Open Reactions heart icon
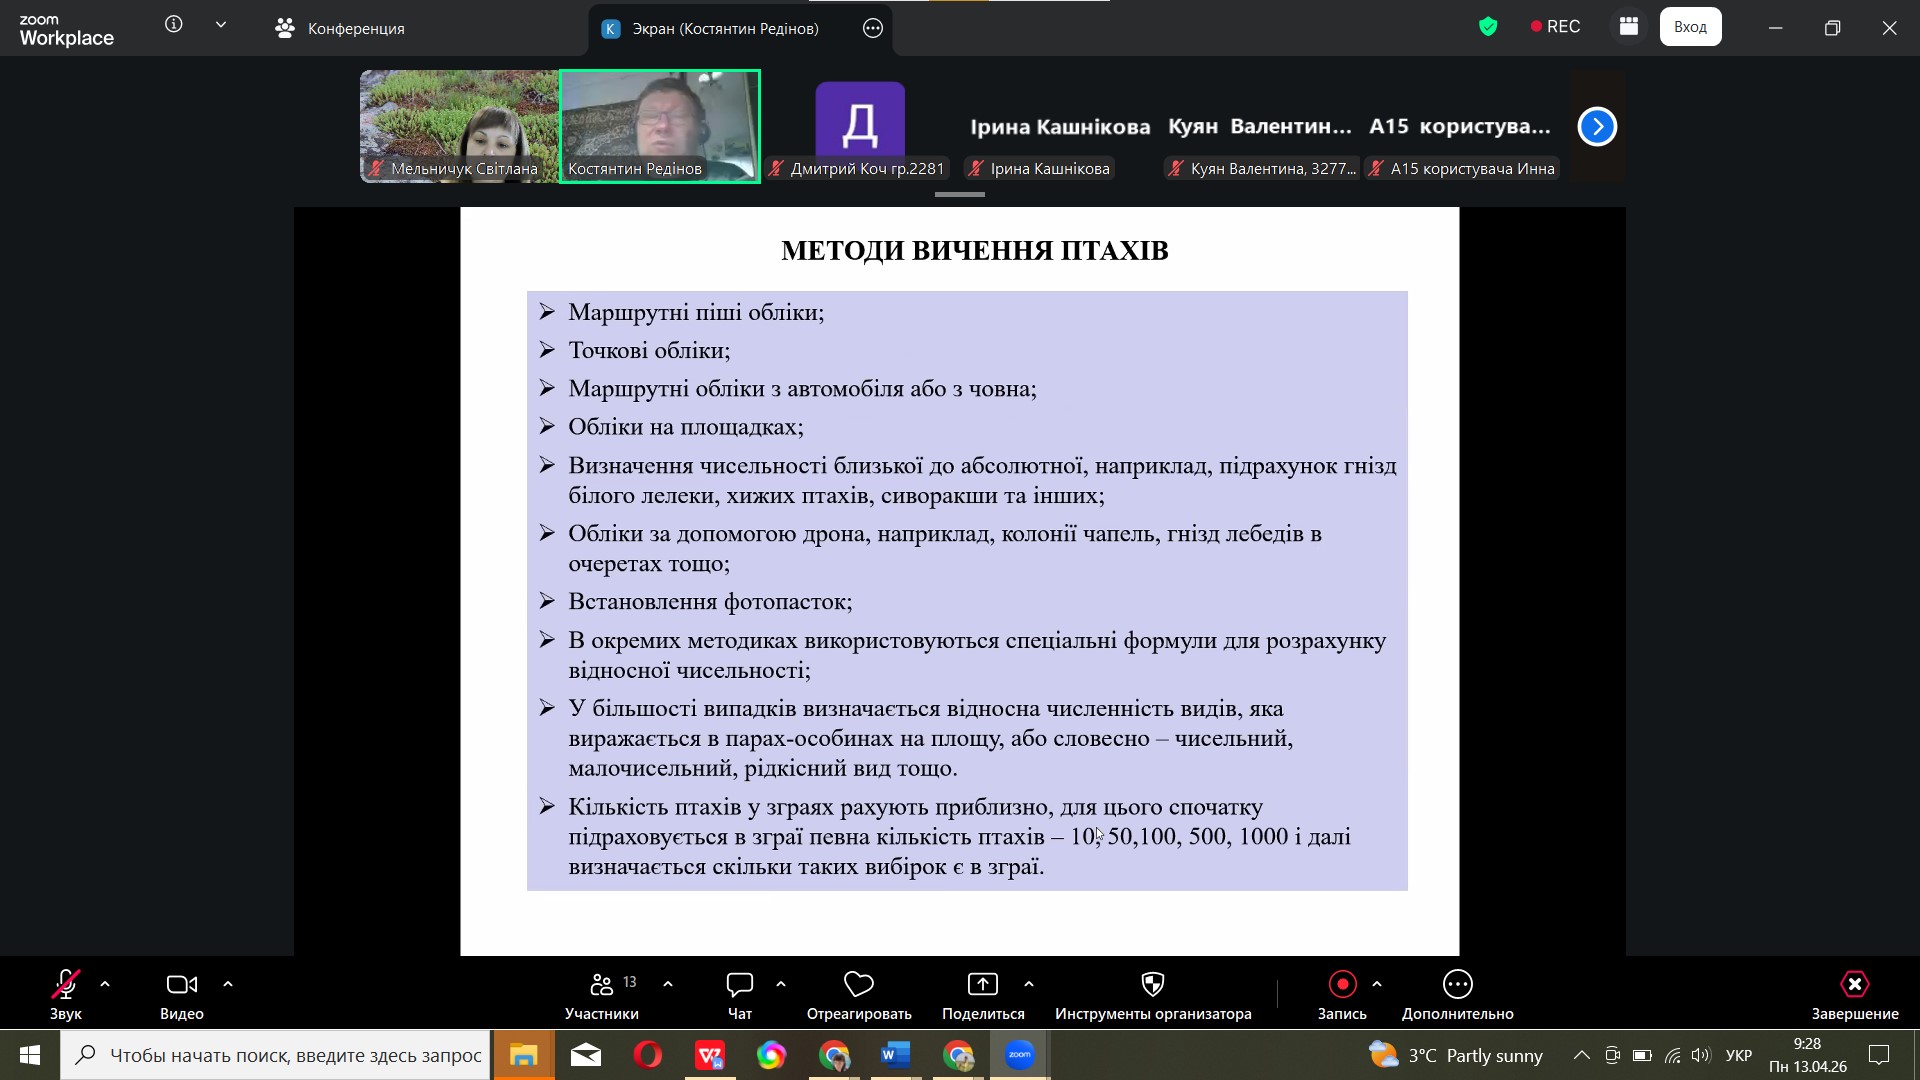1920x1080 pixels. (859, 985)
